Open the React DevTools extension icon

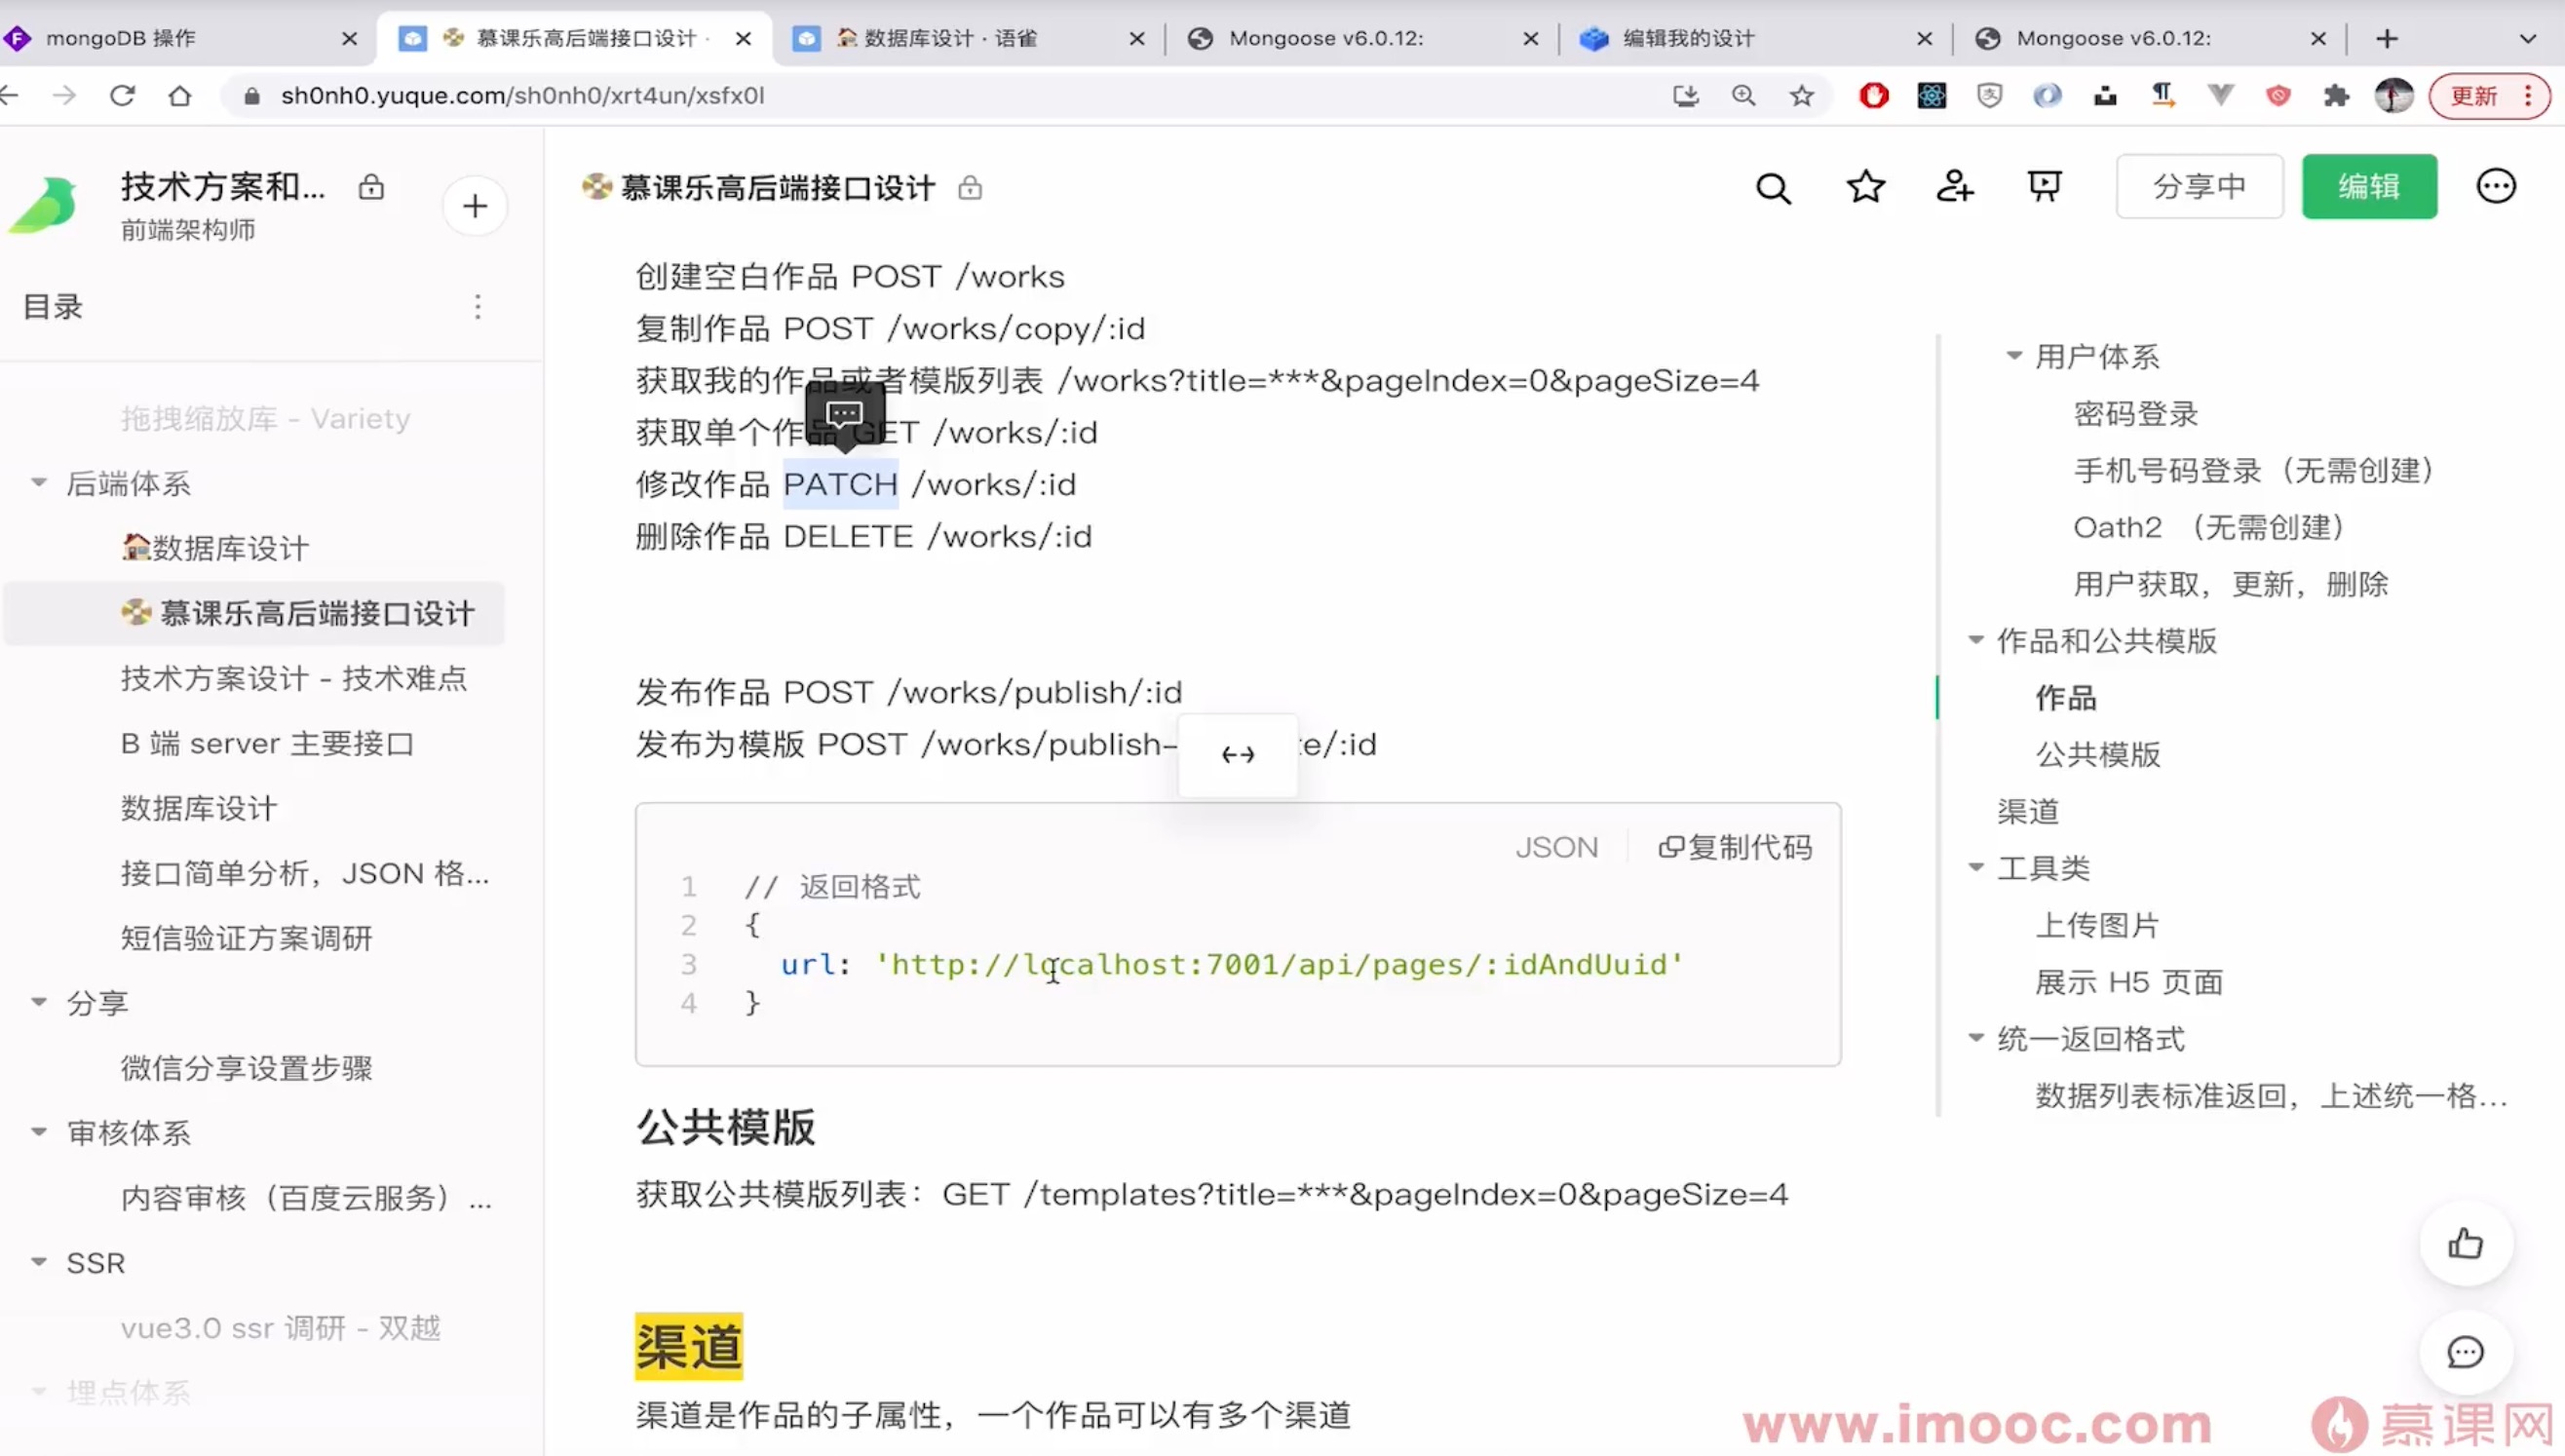(1931, 95)
